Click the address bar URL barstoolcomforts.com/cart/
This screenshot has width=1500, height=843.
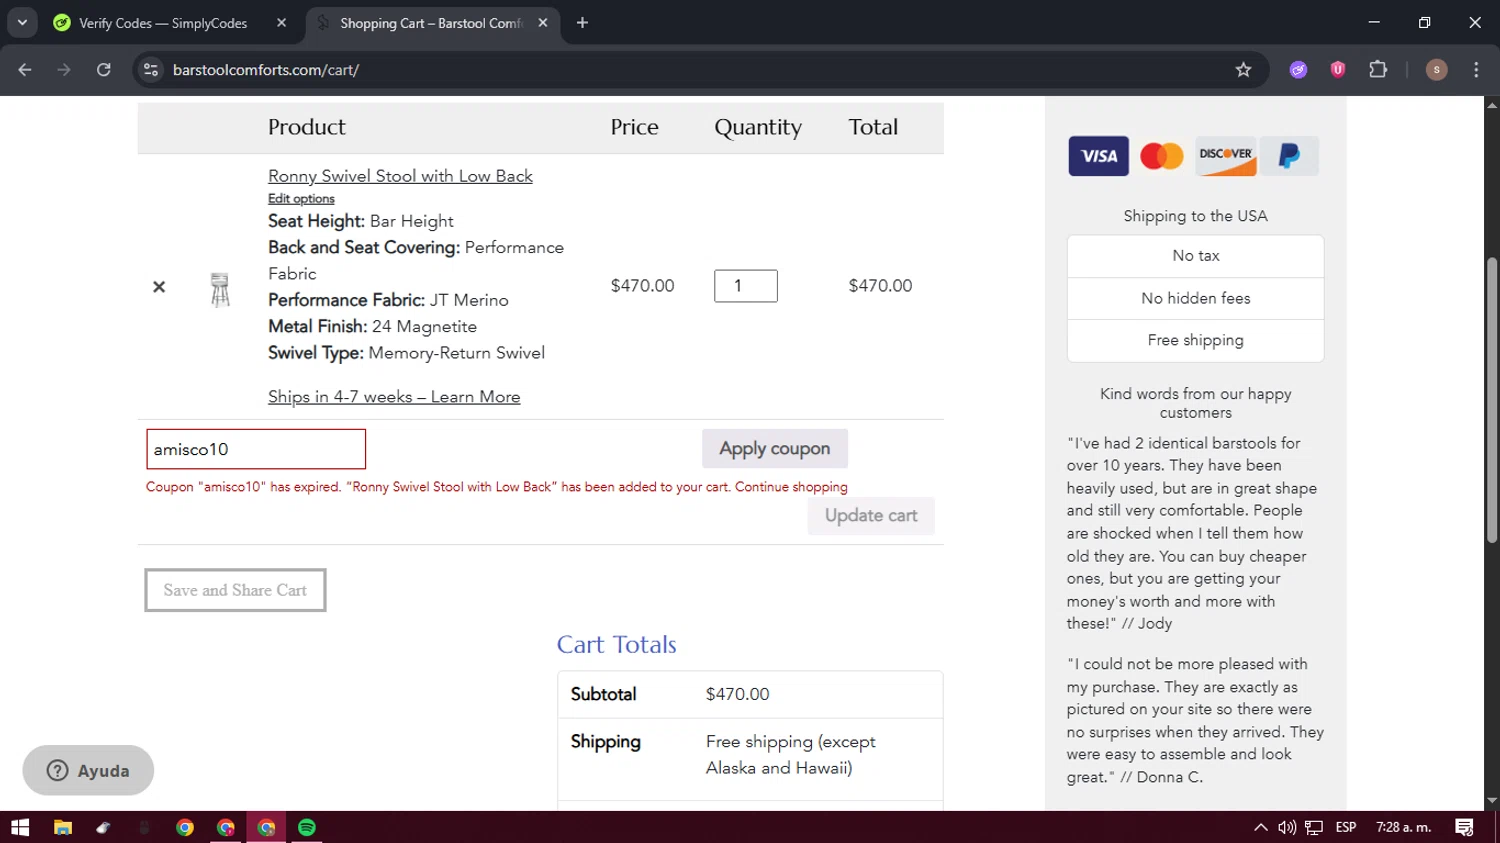[266, 70]
